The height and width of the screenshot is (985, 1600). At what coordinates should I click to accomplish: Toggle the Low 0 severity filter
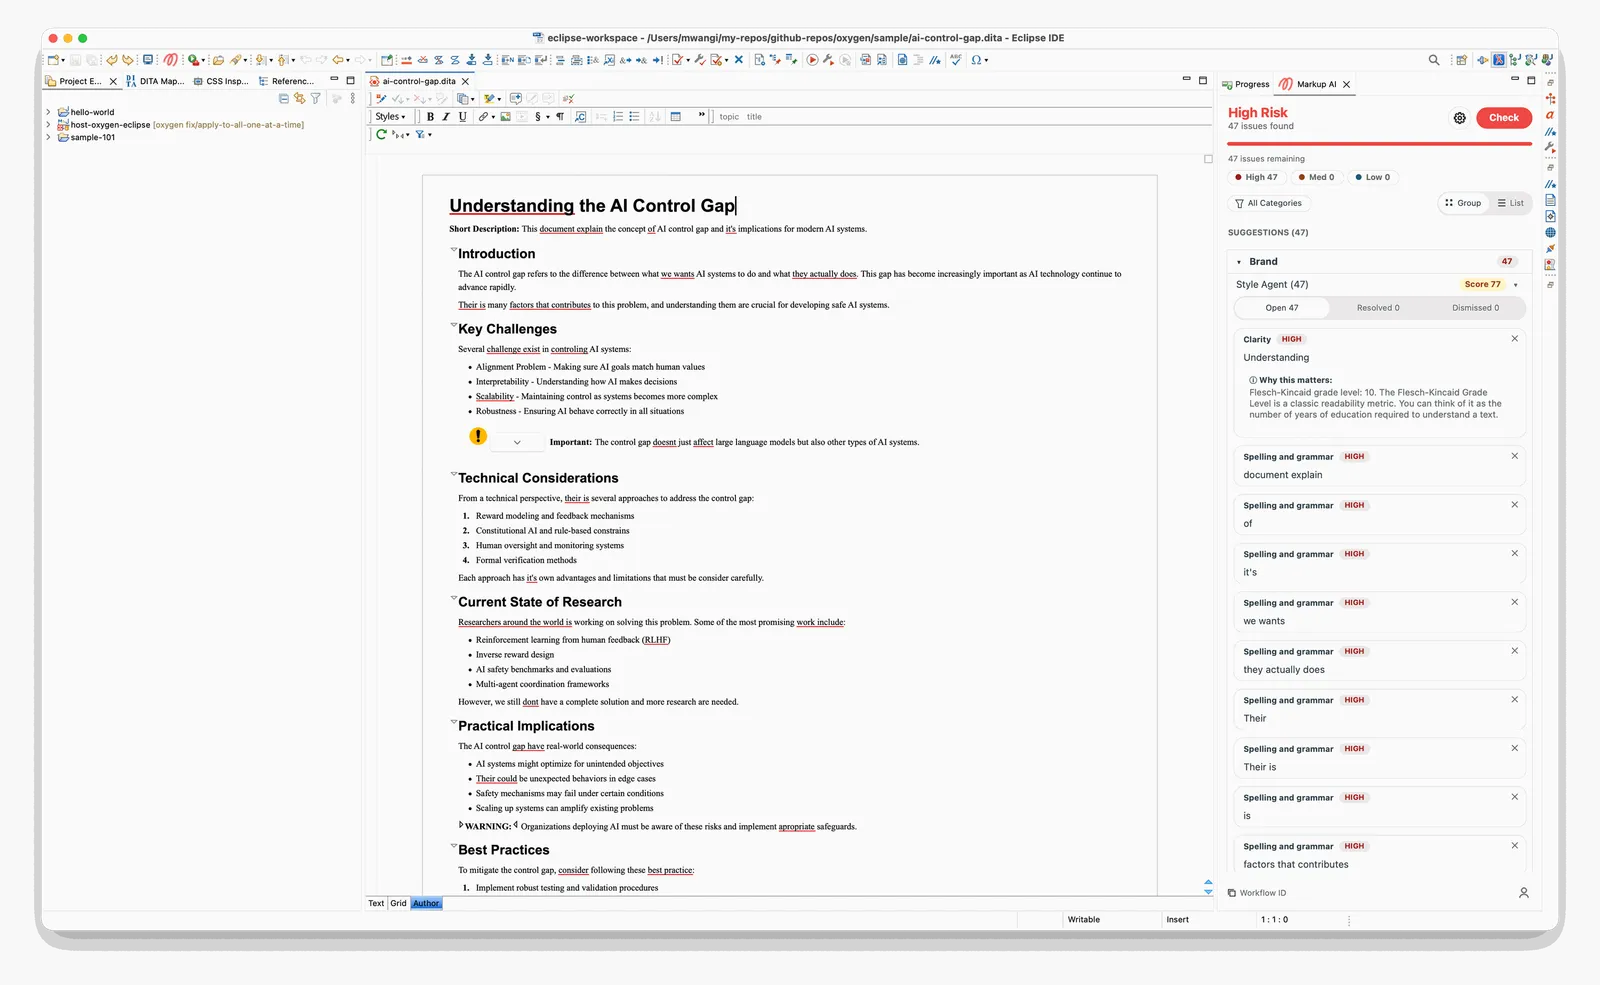point(1372,177)
